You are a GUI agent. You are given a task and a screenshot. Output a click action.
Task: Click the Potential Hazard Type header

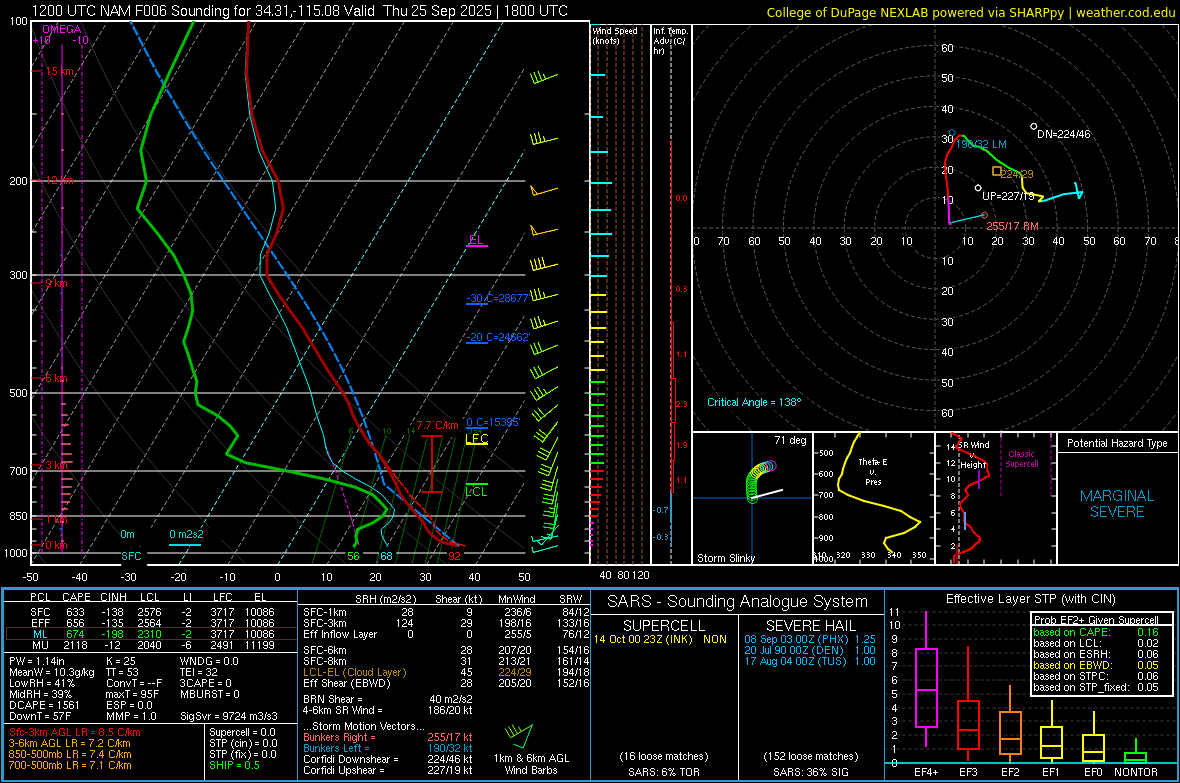[x=1117, y=443]
